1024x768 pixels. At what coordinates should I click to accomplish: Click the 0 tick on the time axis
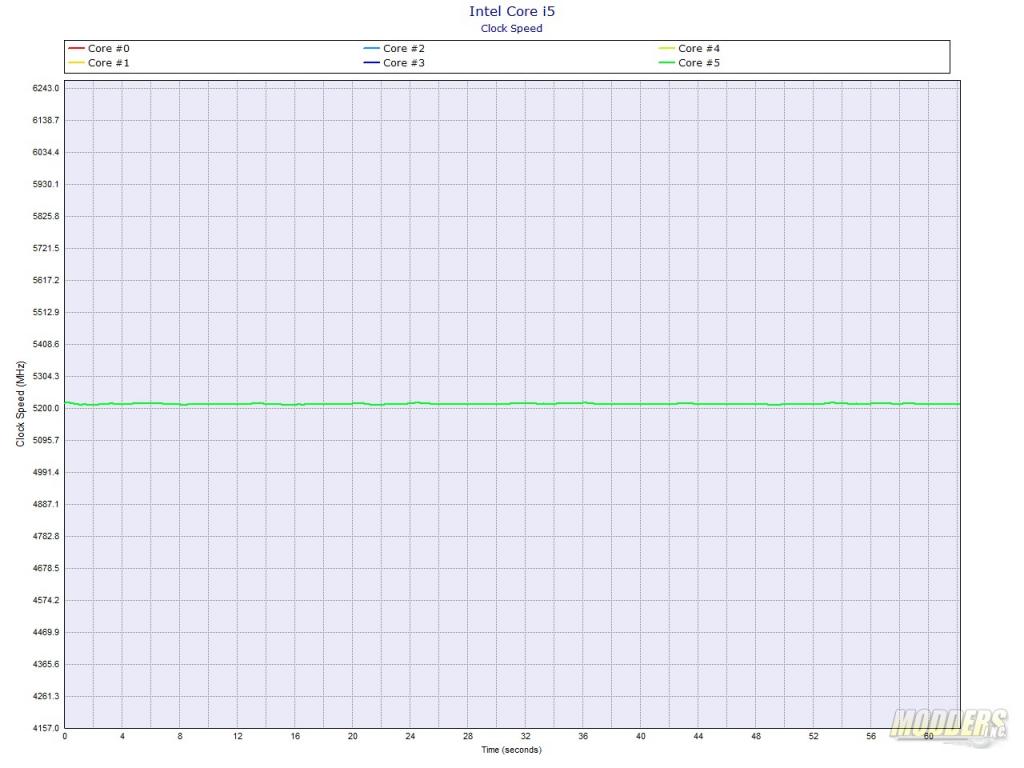click(x=65, y=736)
